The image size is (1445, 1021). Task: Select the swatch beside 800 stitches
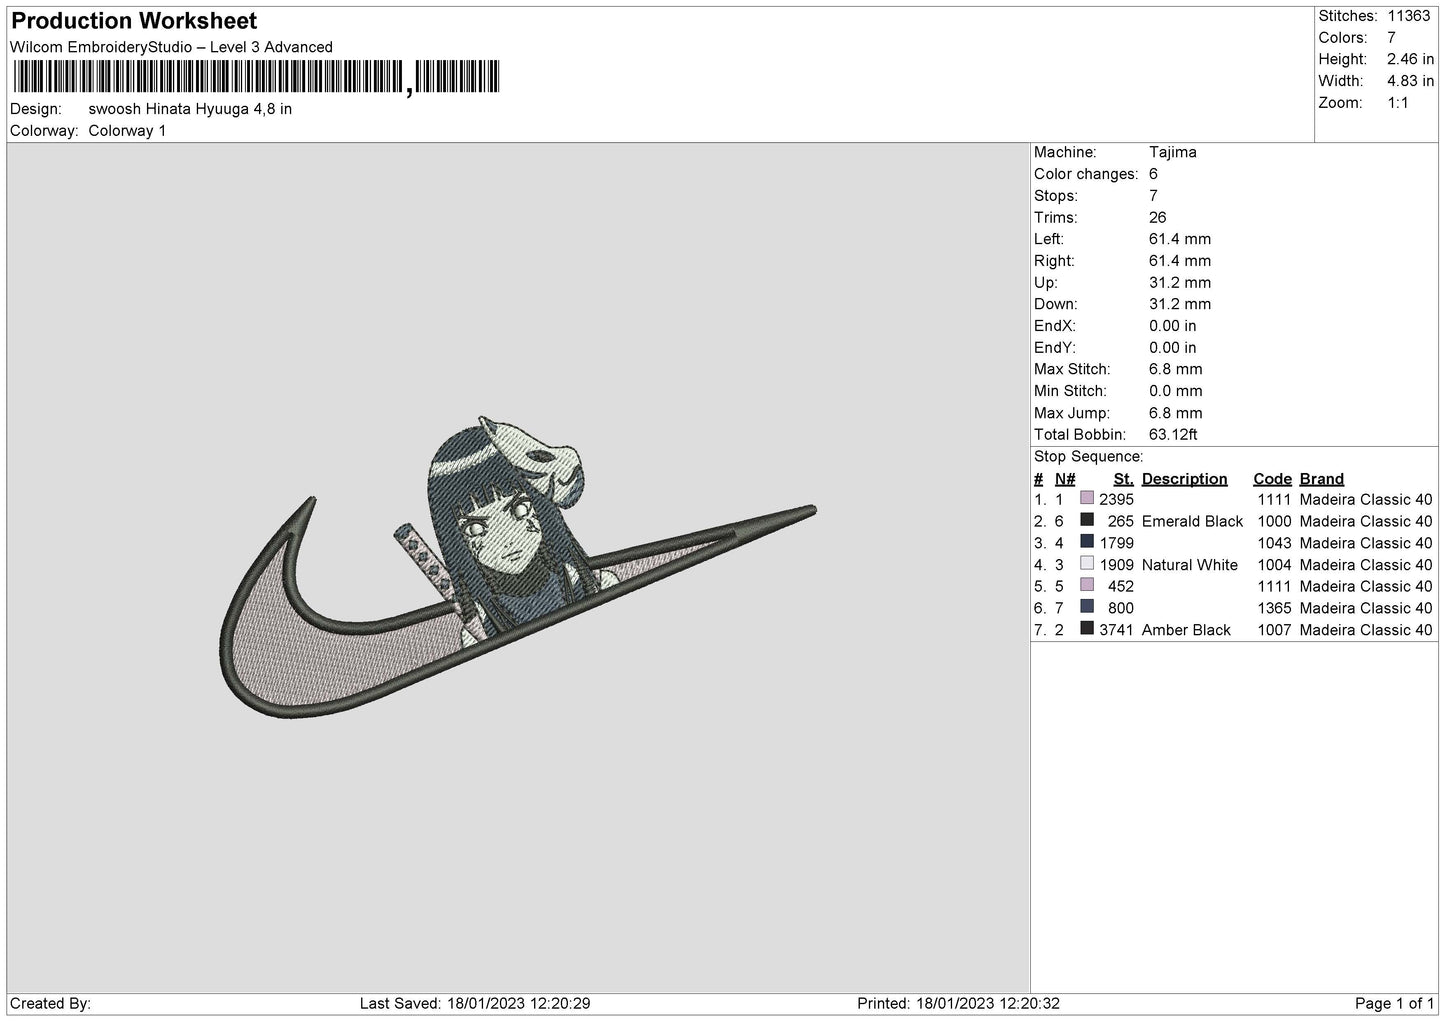(1087, 607)
